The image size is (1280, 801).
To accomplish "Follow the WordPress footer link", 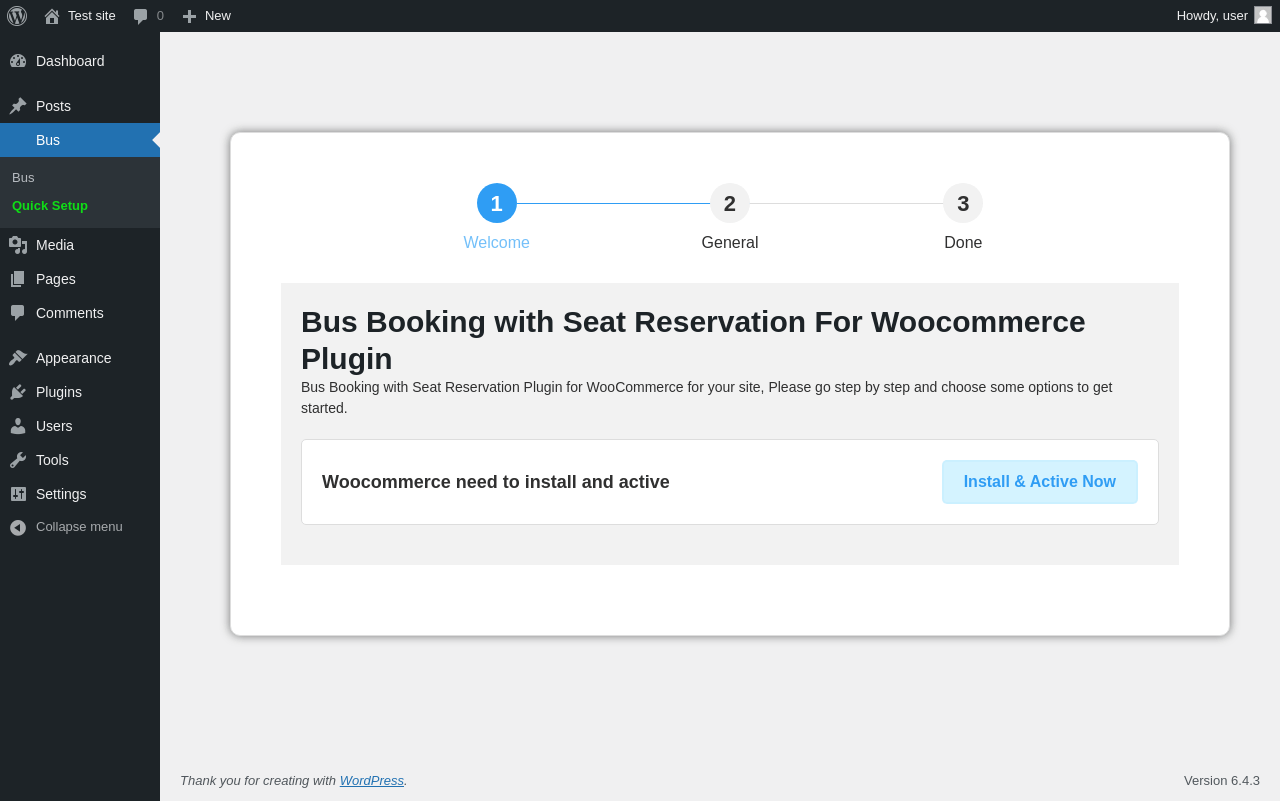I will [371, 780].
